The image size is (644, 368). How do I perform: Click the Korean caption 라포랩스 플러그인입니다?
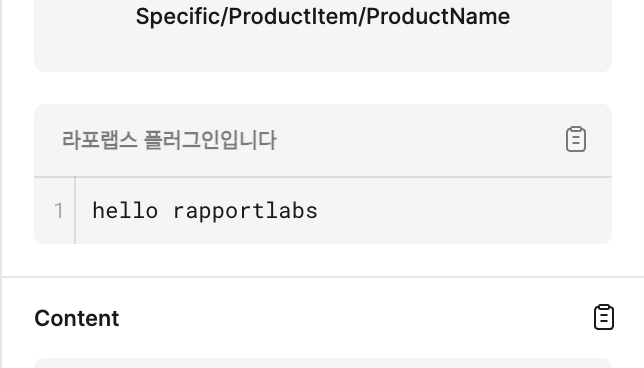(x=169, y=140)
